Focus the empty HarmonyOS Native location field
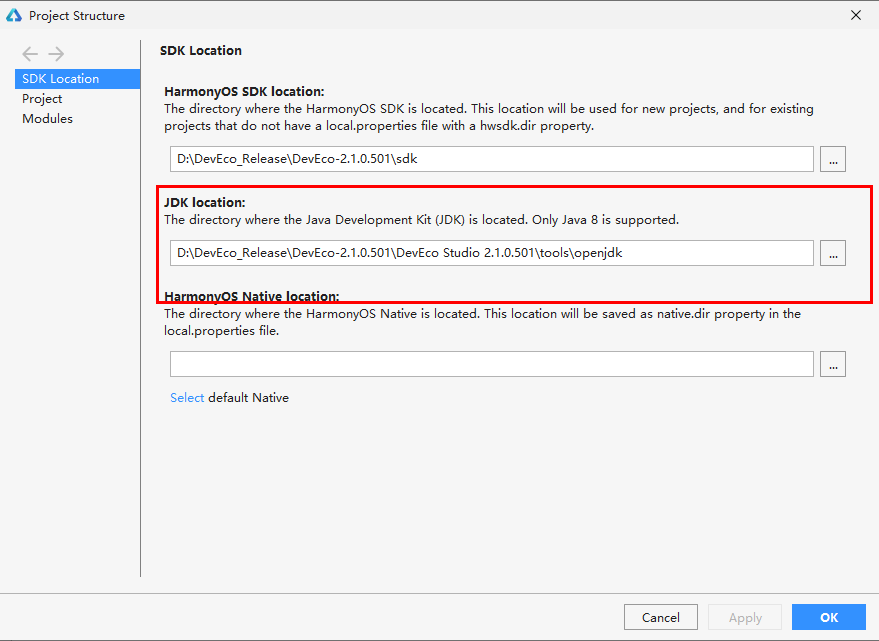The width and height of the screenshot is (879, 641). pos(492,365)
